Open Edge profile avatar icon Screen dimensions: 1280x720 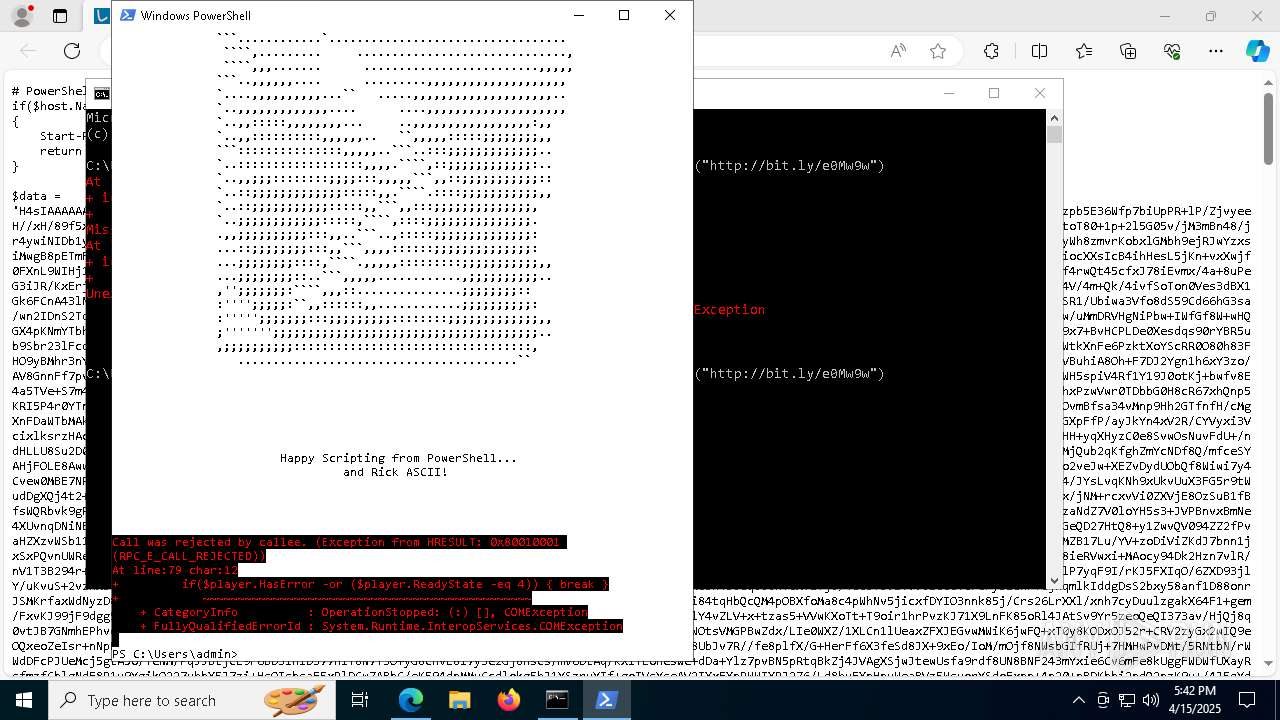[24, 16]
